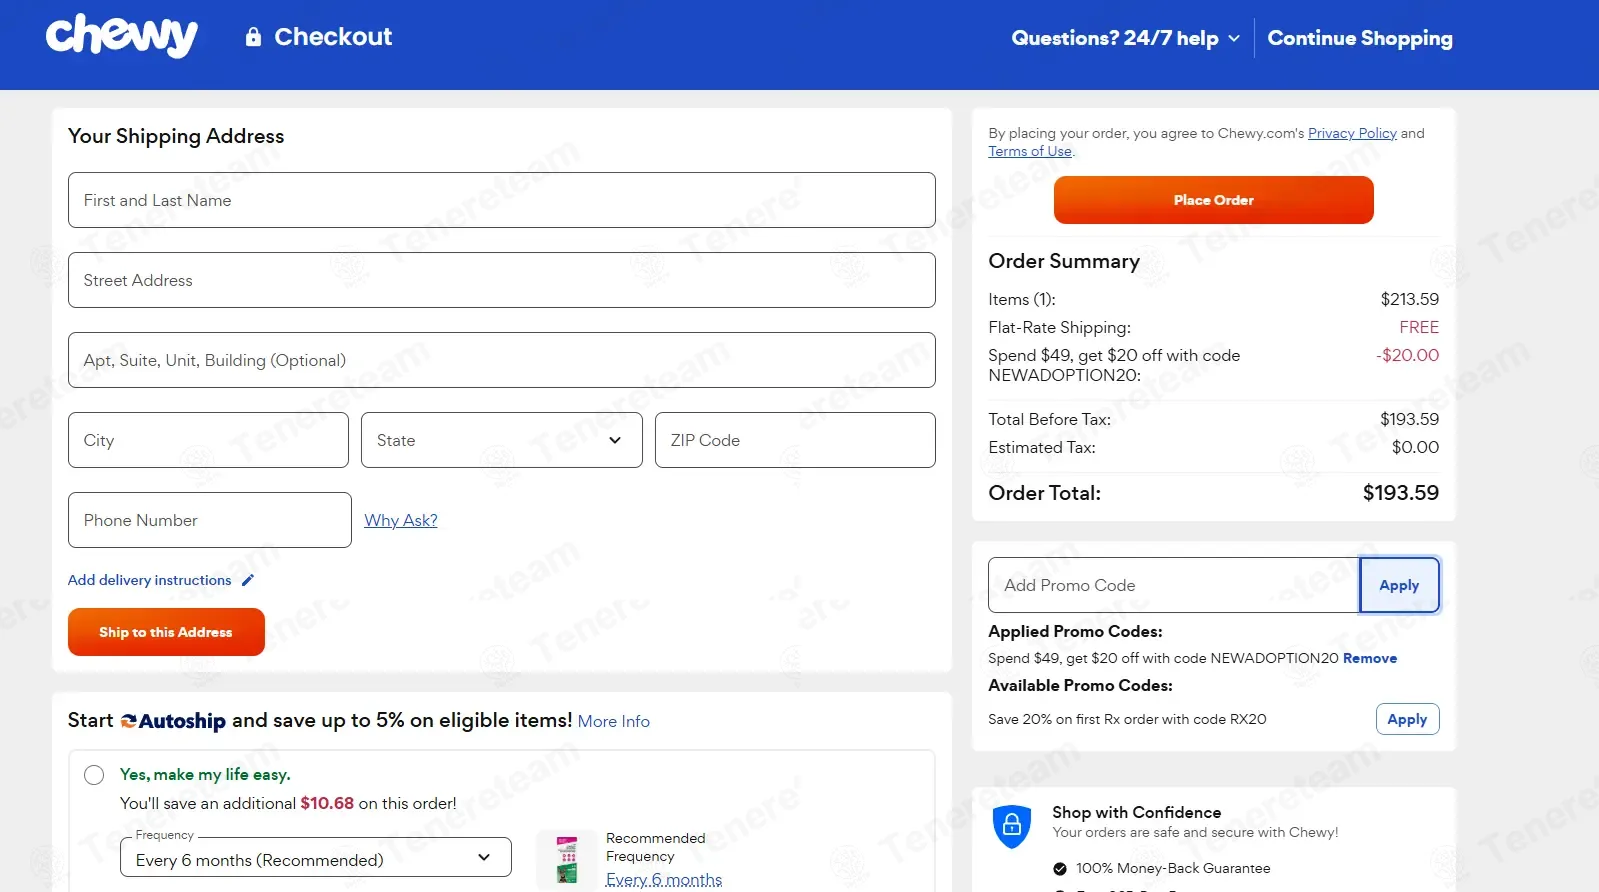Click Ship to this Address button
Screen dimensions: 1599x892
point(166,632)
